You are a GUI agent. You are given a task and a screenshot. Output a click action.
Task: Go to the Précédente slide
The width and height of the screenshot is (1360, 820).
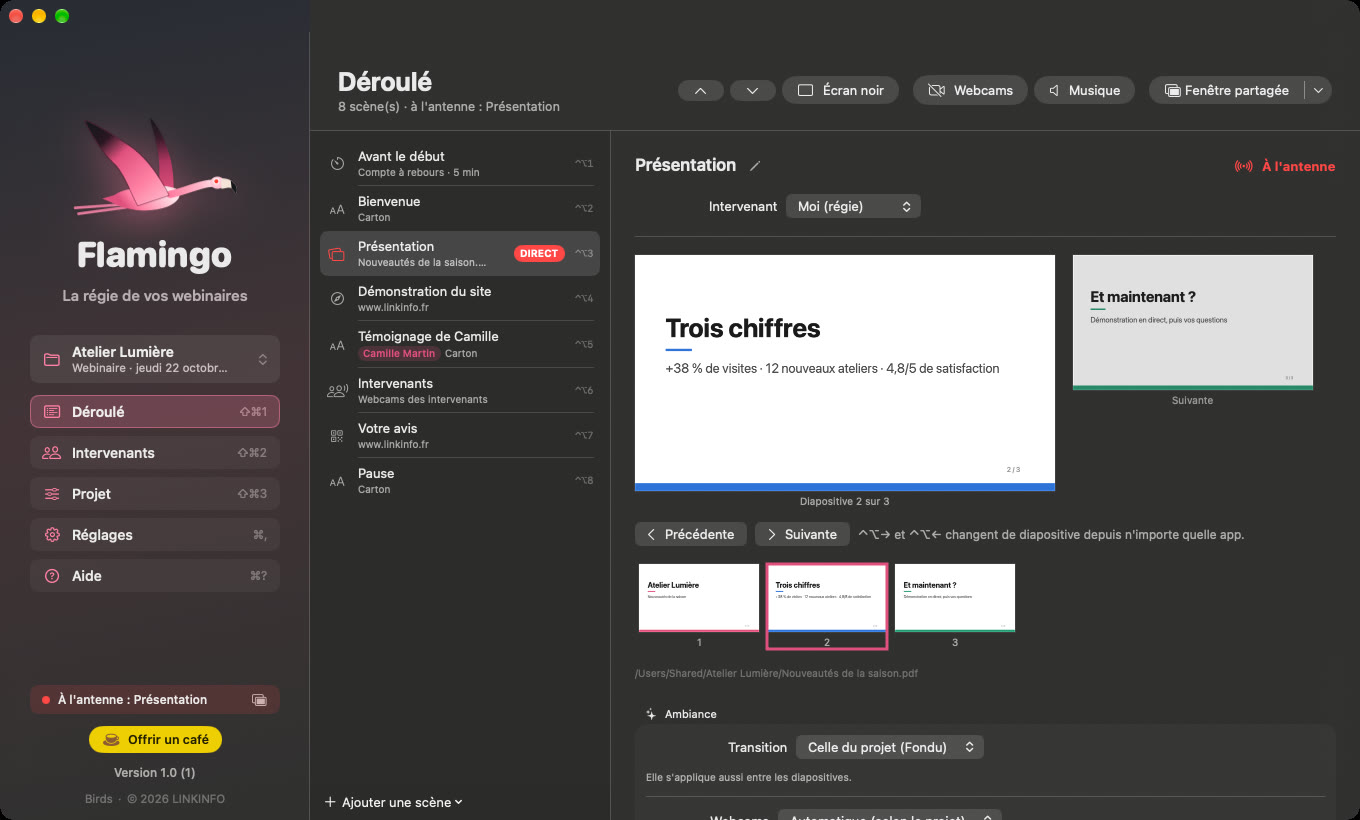tap(691, 534)
